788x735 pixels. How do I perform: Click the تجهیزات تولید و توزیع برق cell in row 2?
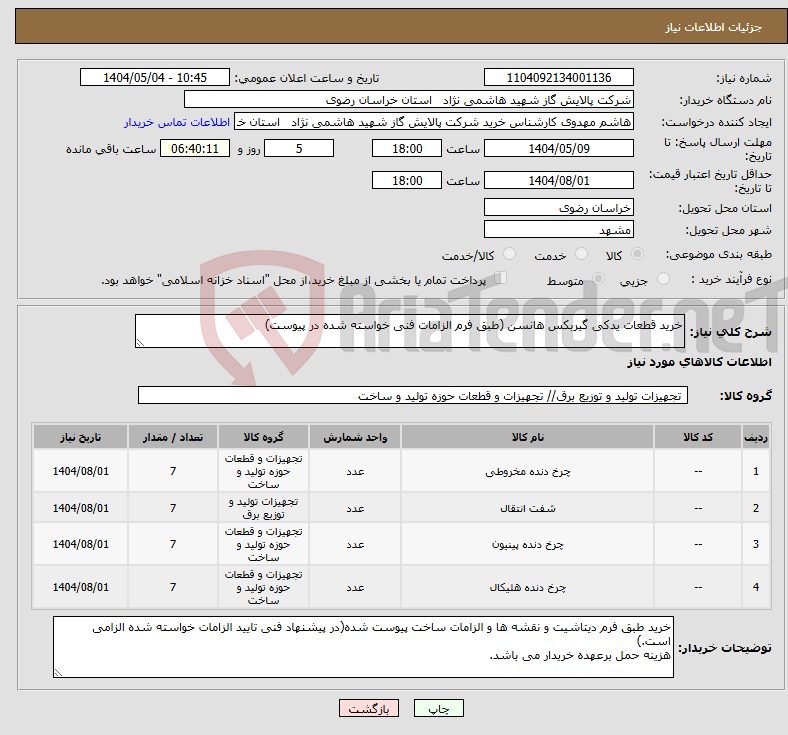263,508
